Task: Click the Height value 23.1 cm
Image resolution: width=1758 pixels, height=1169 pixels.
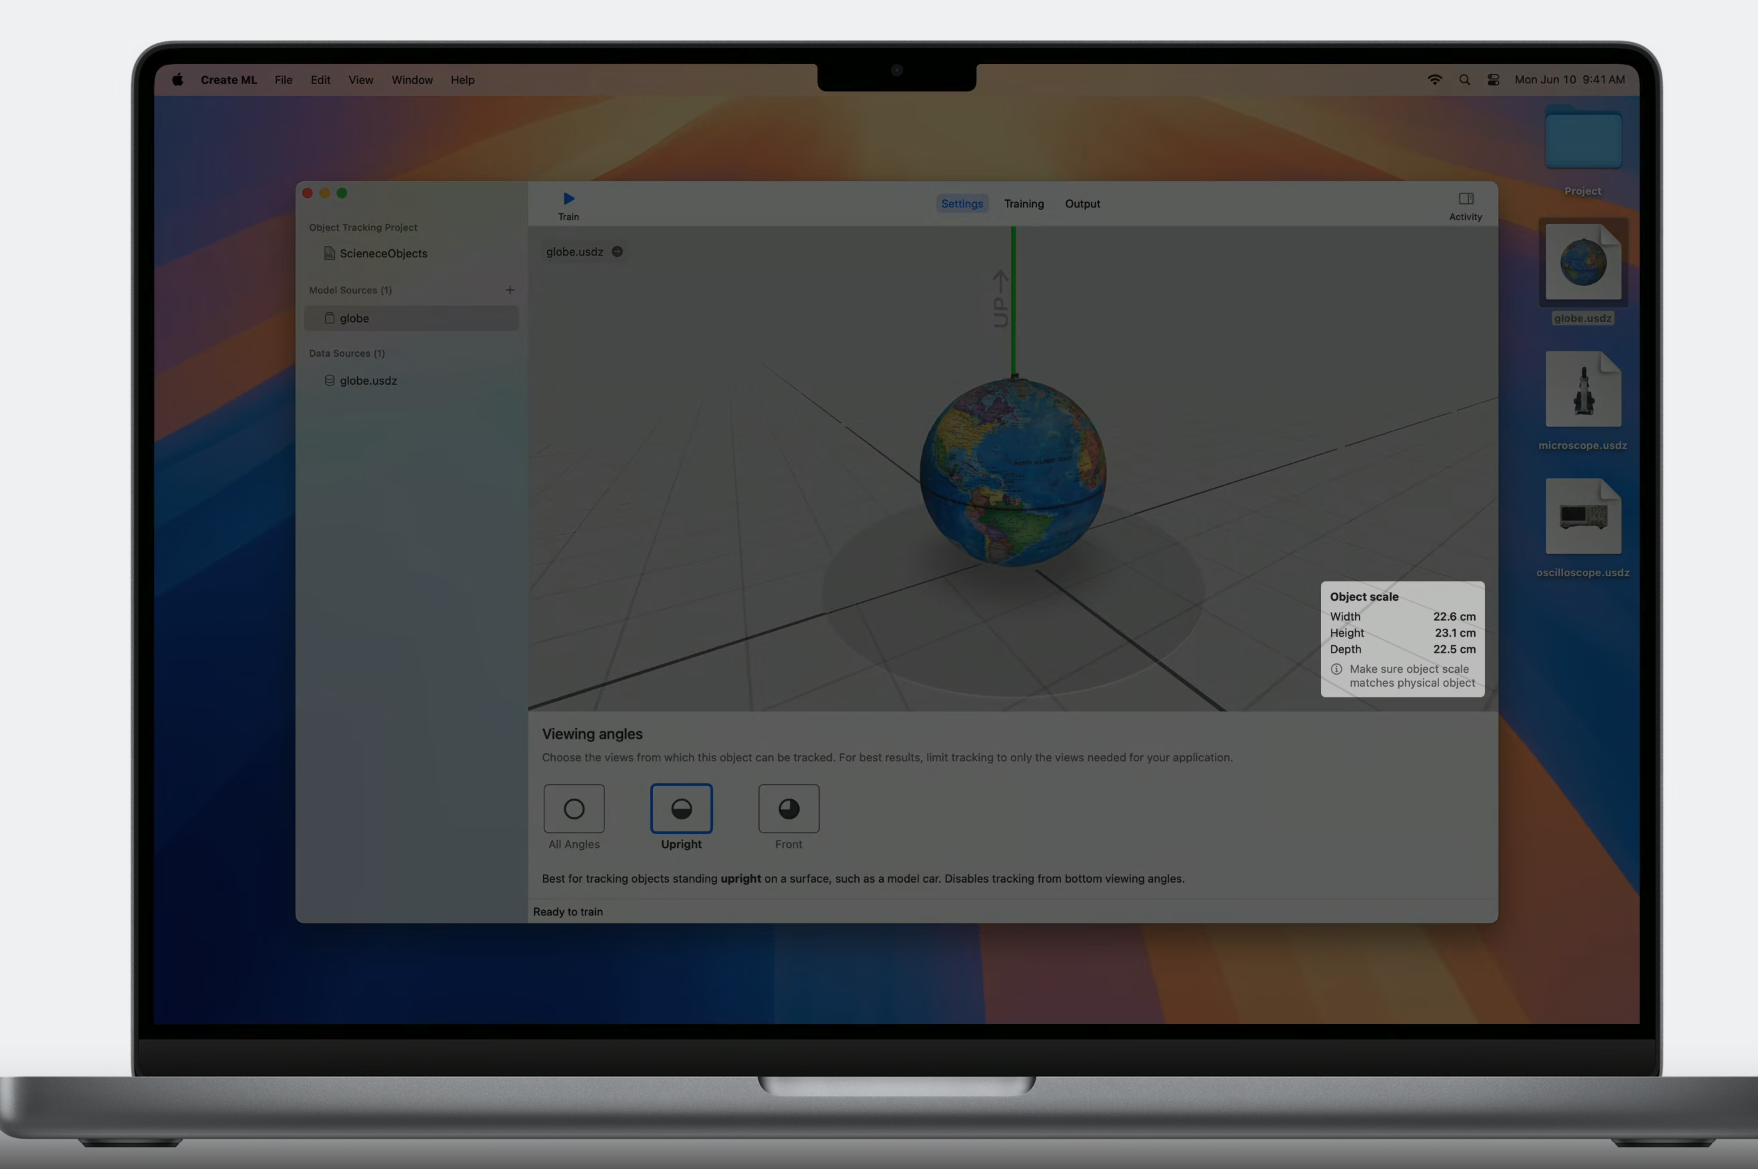Action: coord(1455,633)
